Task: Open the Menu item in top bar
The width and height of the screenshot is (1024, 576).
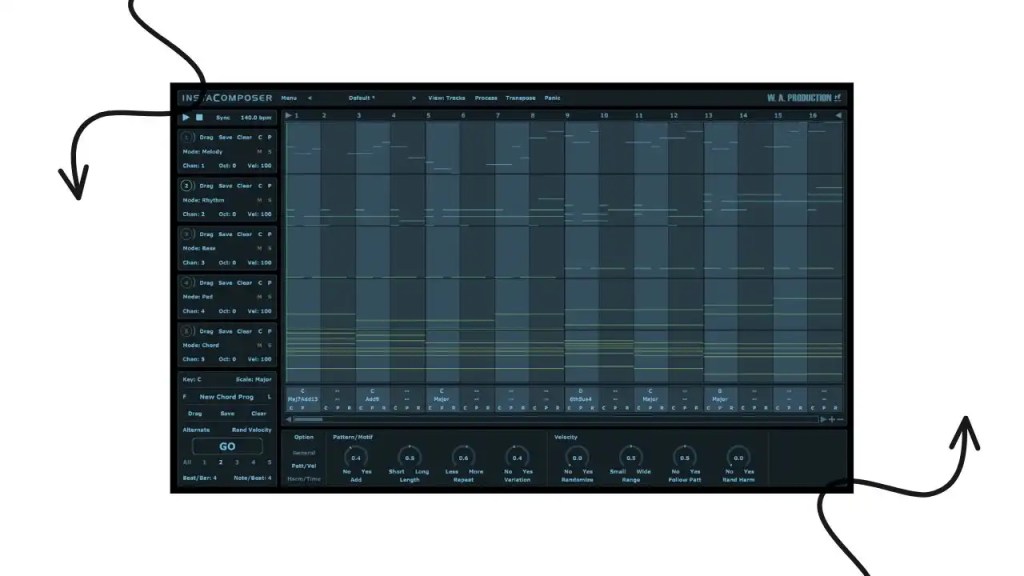Action: tap(289, 98)
